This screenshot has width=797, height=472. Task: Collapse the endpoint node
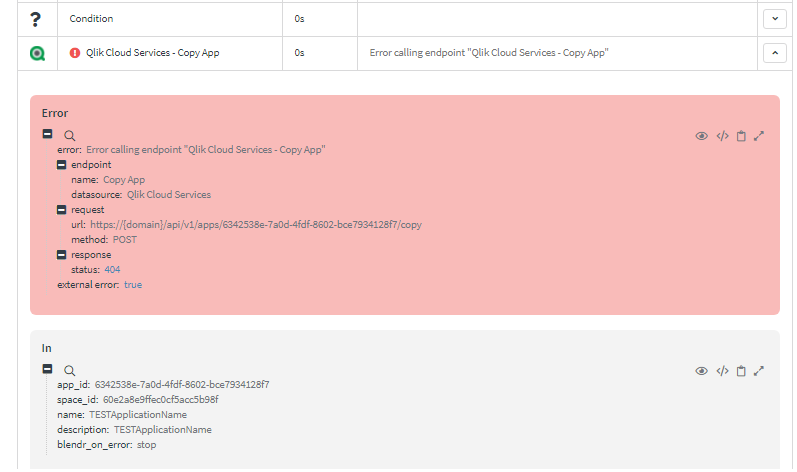pos(61,165)
